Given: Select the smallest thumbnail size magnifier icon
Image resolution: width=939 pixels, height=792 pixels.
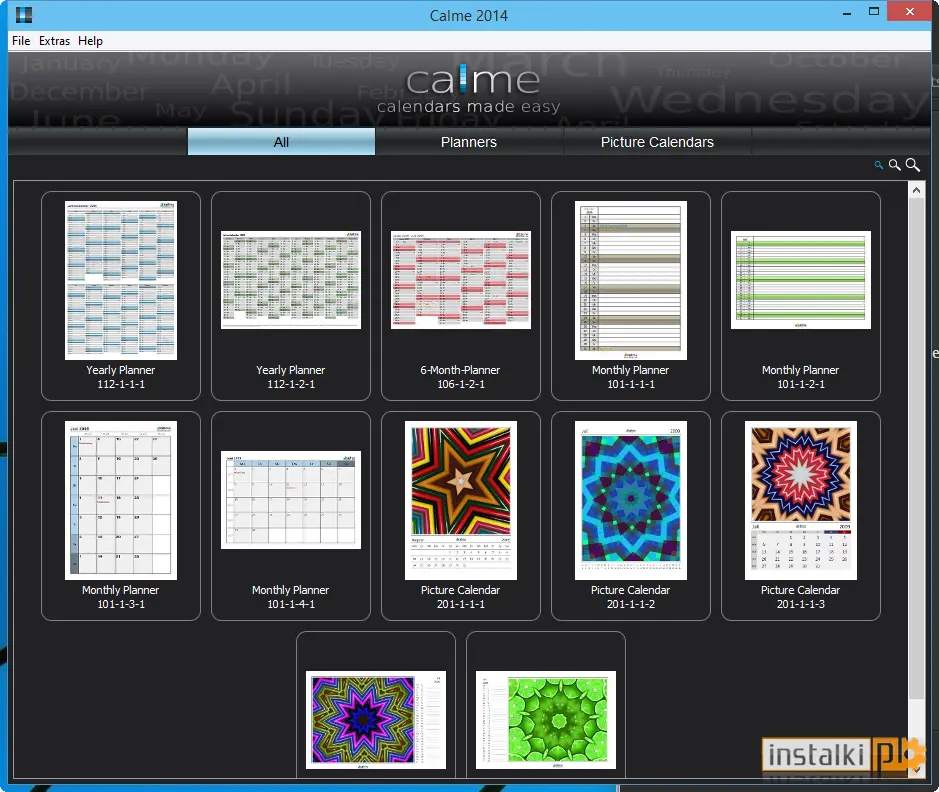Looking at the screenshot, I should 879,165.
